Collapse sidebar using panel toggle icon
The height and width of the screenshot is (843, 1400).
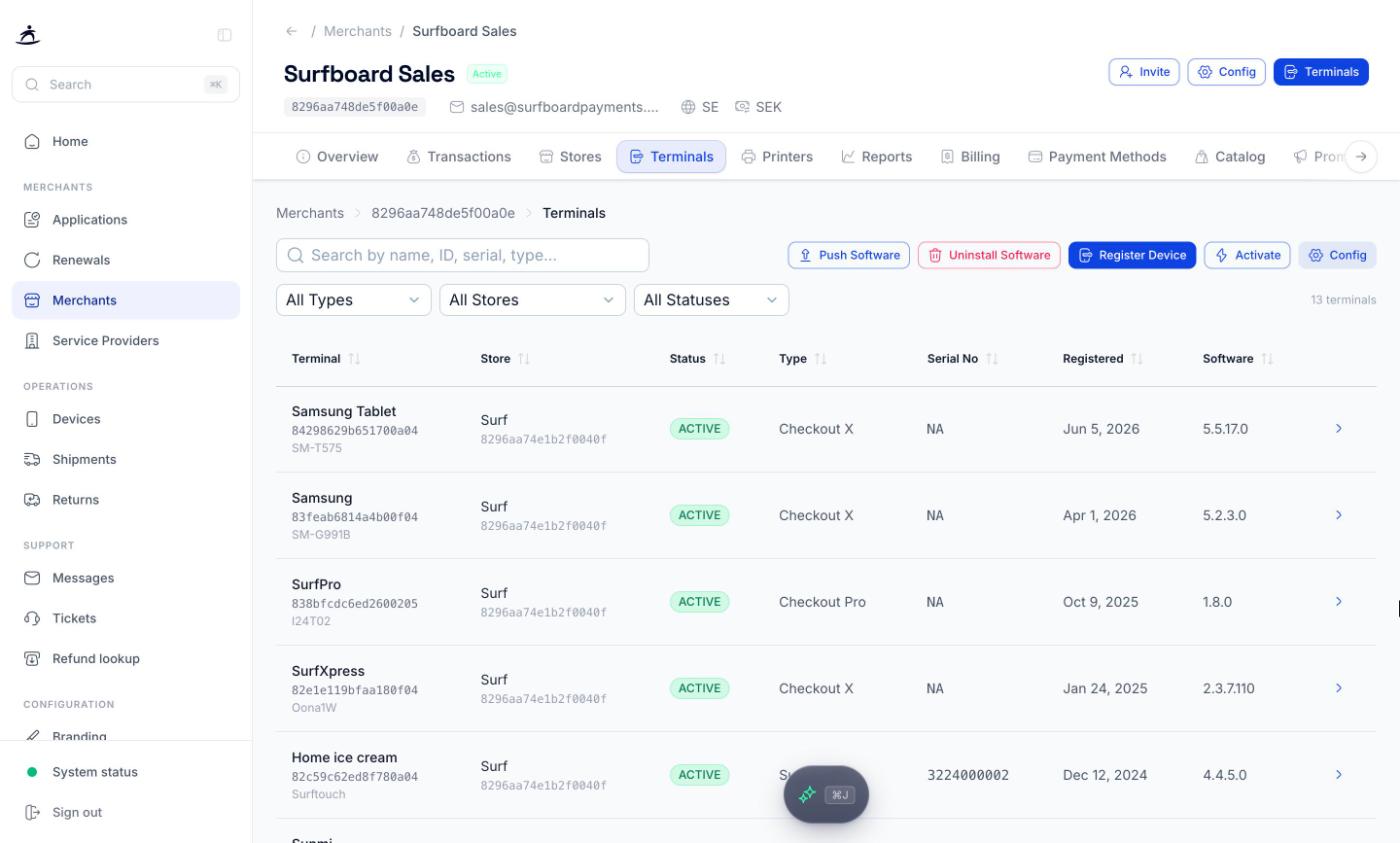[224, 35]
